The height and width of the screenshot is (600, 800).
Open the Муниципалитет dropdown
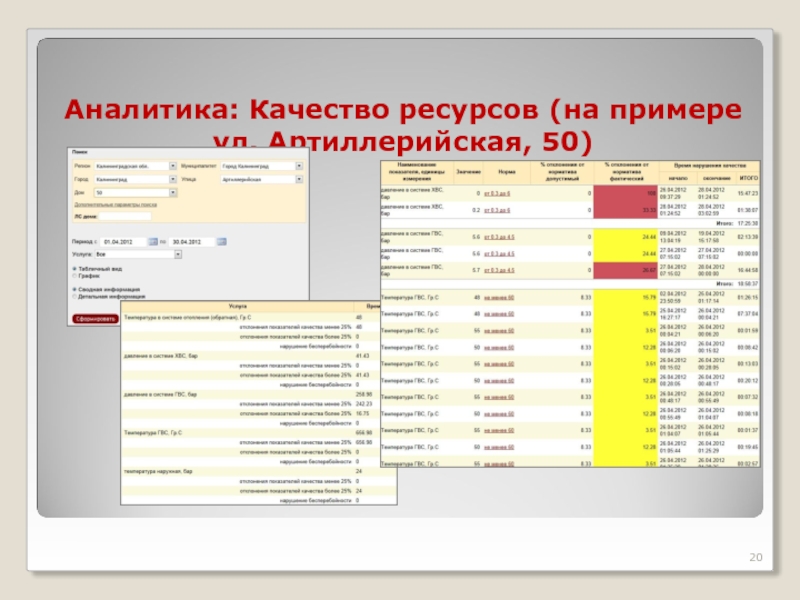(x=299, y=166)
